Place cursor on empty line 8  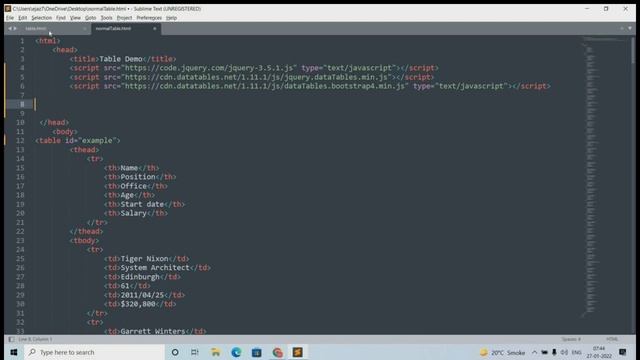306,104
